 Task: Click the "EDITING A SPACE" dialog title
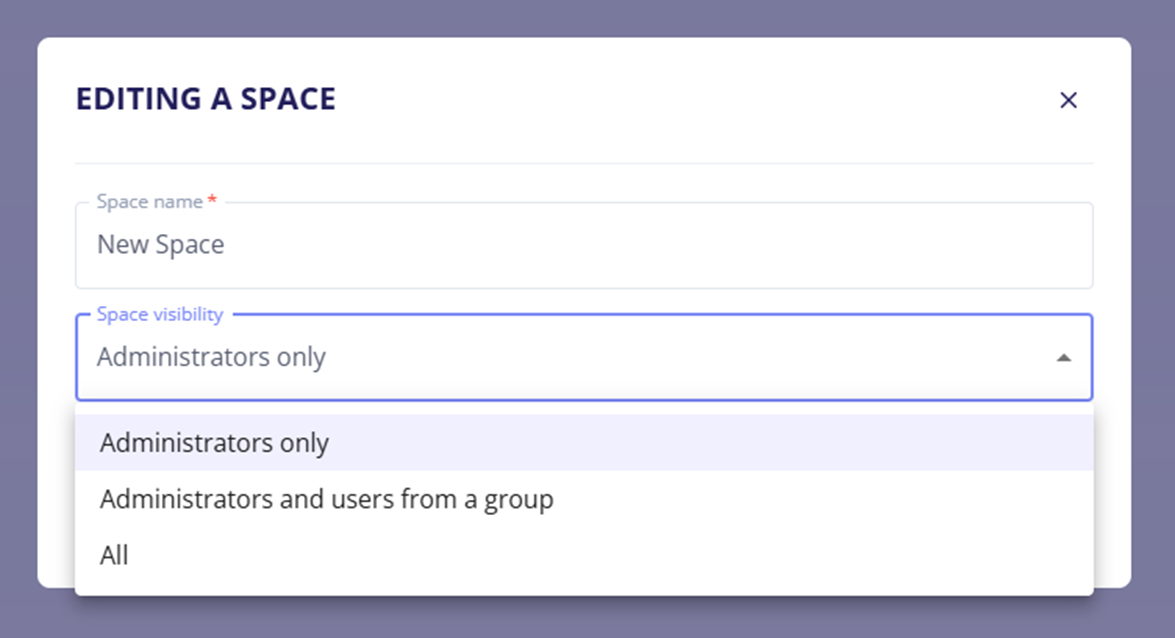coord(206,99)
